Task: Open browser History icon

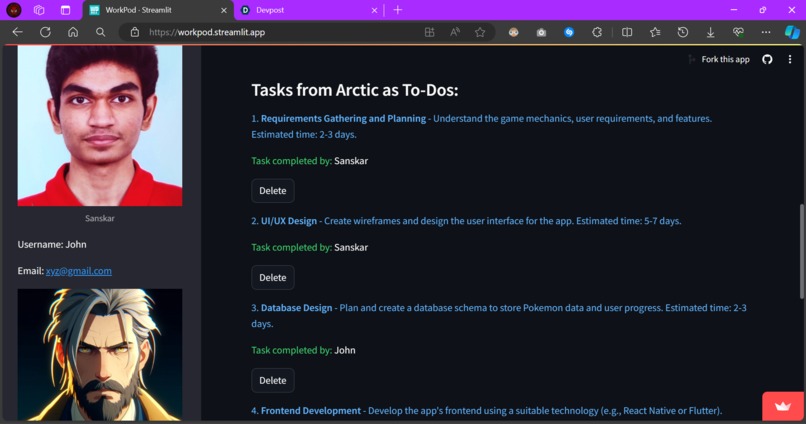Action: coord(683,32)
